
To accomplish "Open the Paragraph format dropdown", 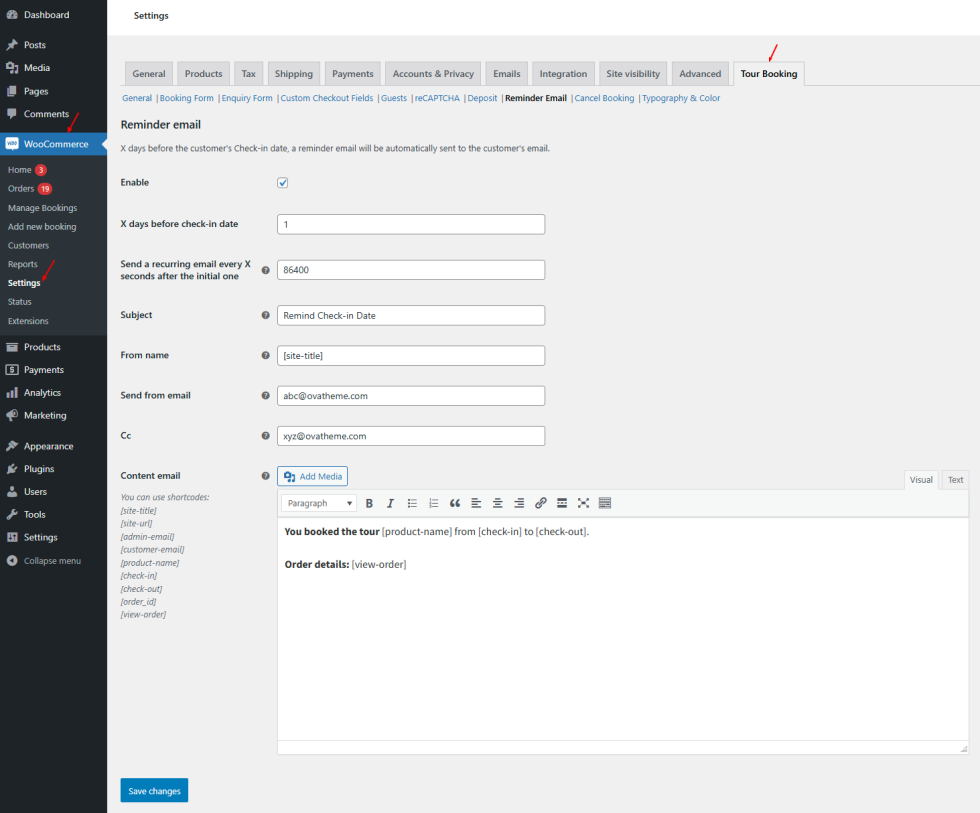I will 318,503.
